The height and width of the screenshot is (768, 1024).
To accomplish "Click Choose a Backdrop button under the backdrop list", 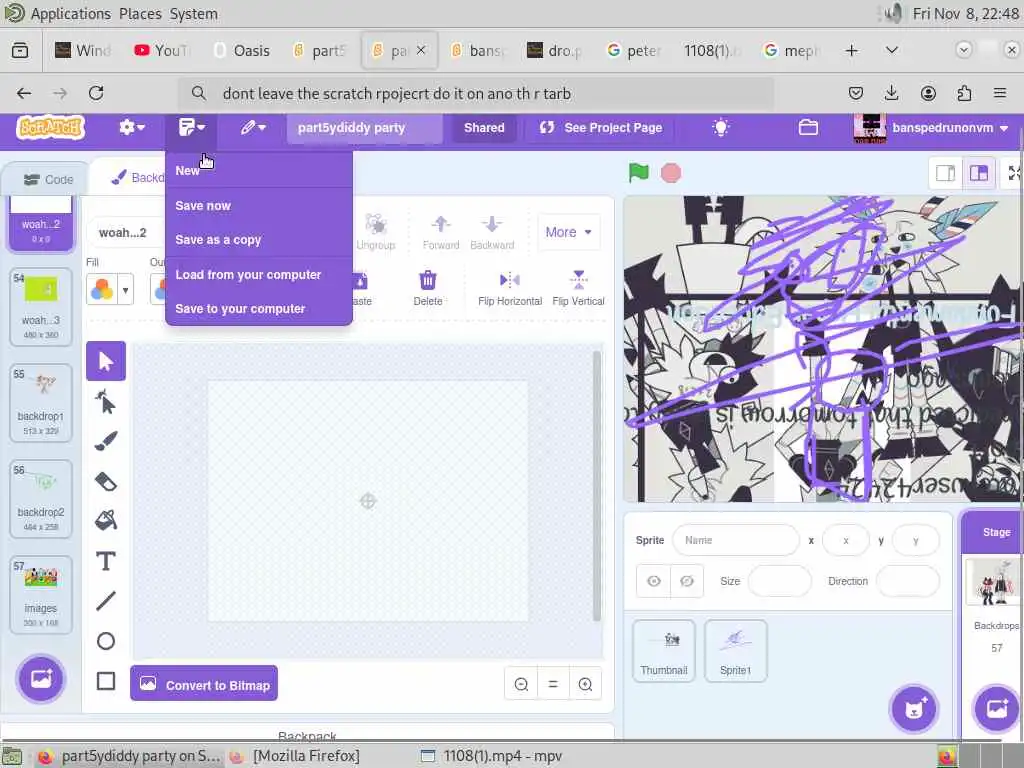I will point(40,679).
